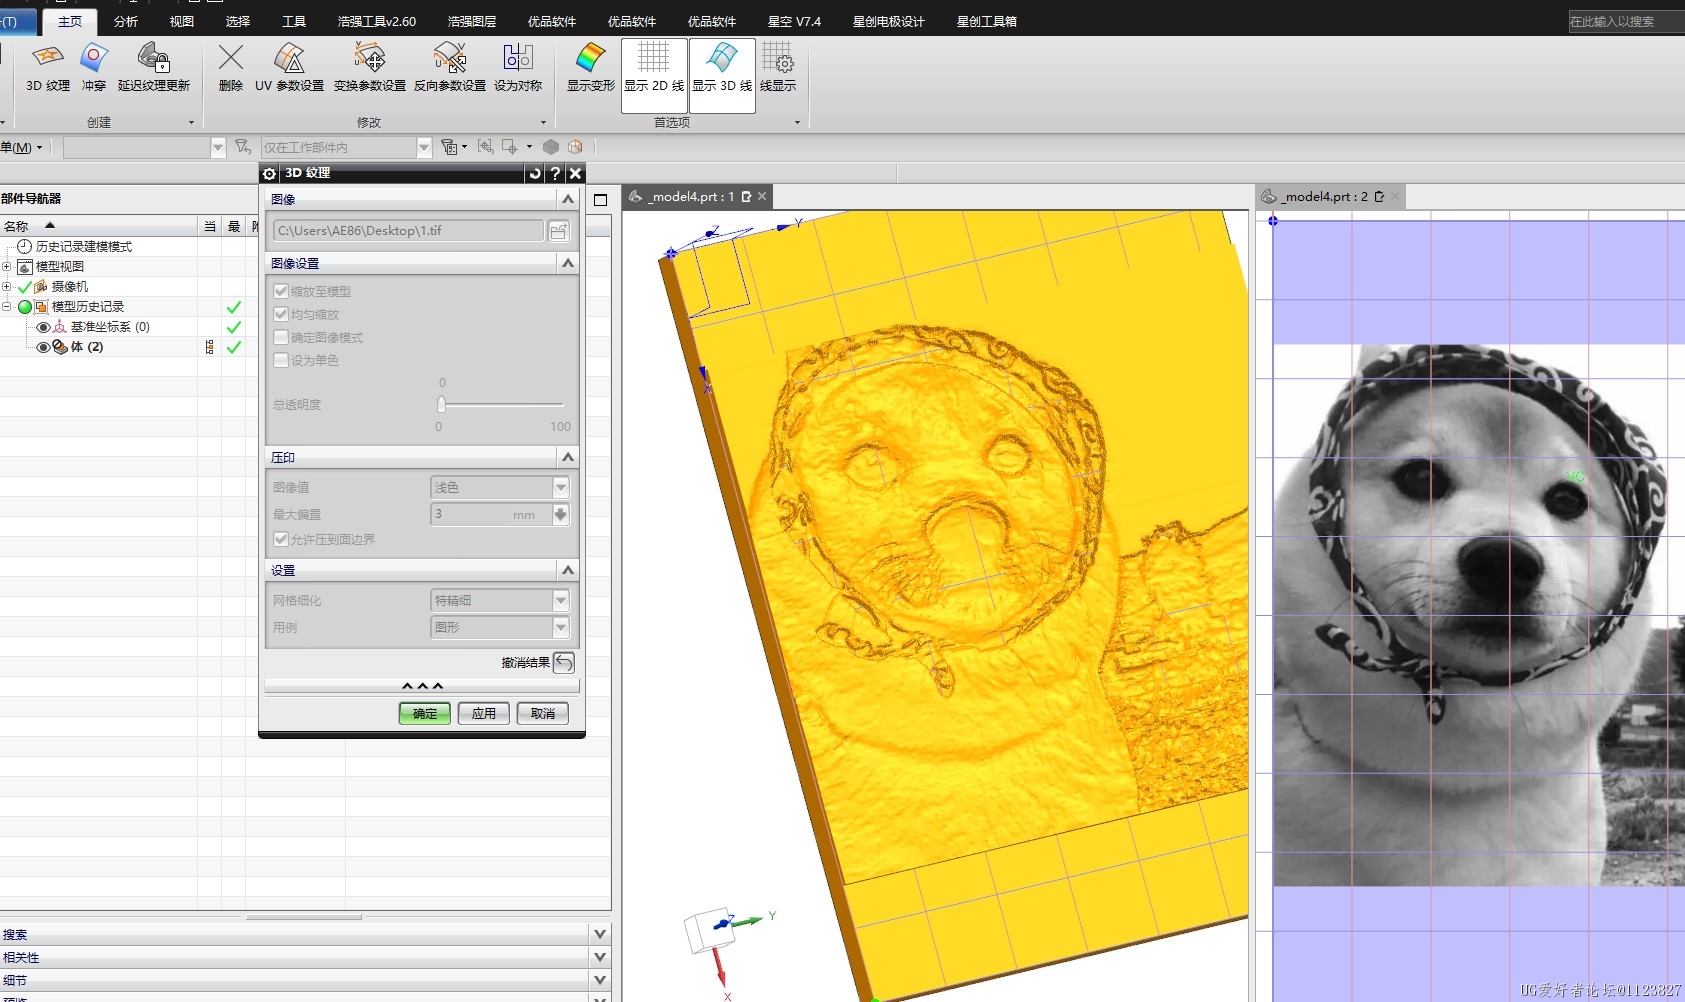The height and width of the screenshot is (1002, 1685).
Task: Enable 确定图像模式 checkbox
Action: [x=281, y=337]
